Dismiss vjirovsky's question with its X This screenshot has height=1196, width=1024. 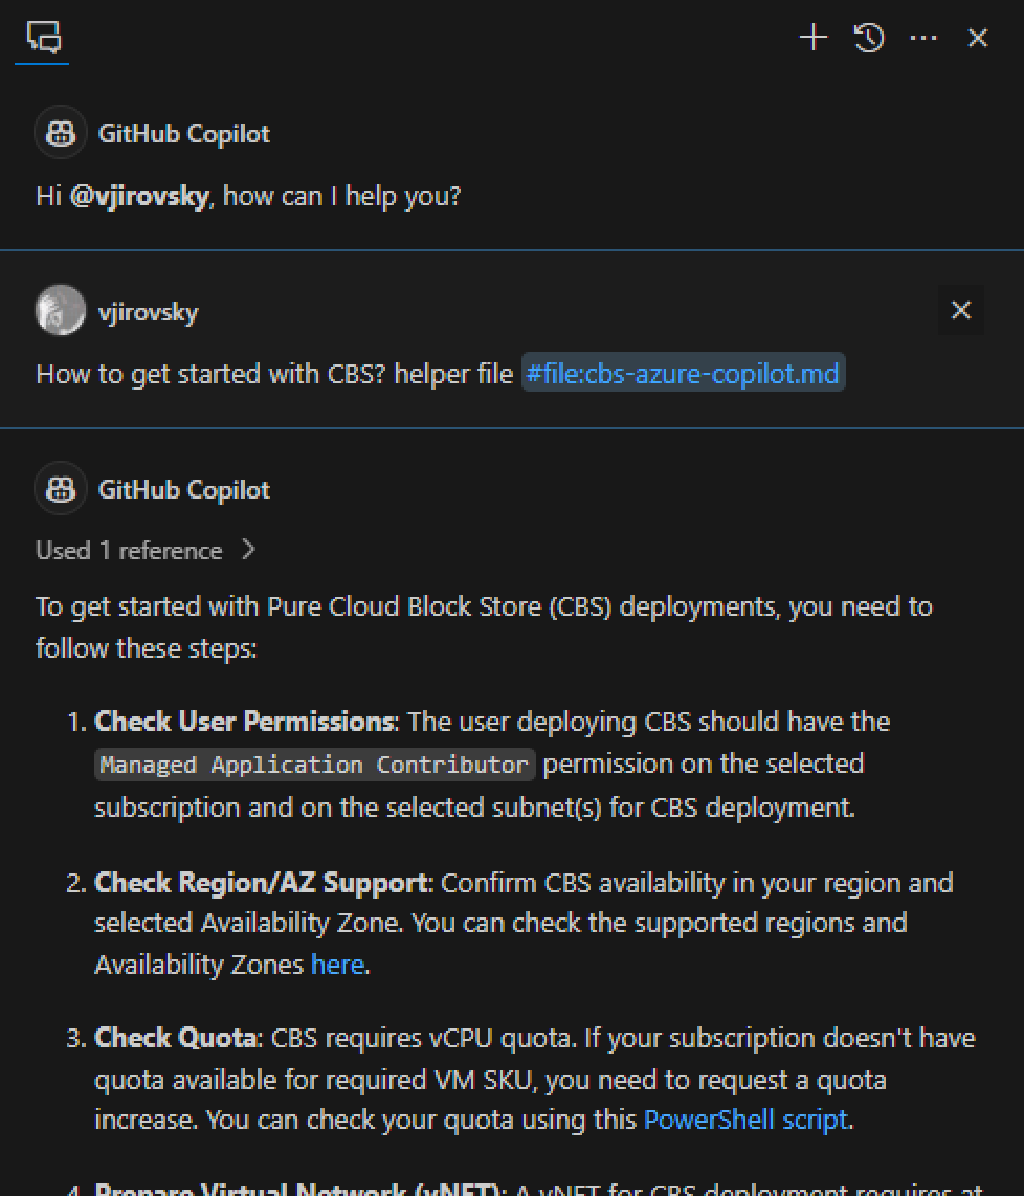[x=960, y=310]
